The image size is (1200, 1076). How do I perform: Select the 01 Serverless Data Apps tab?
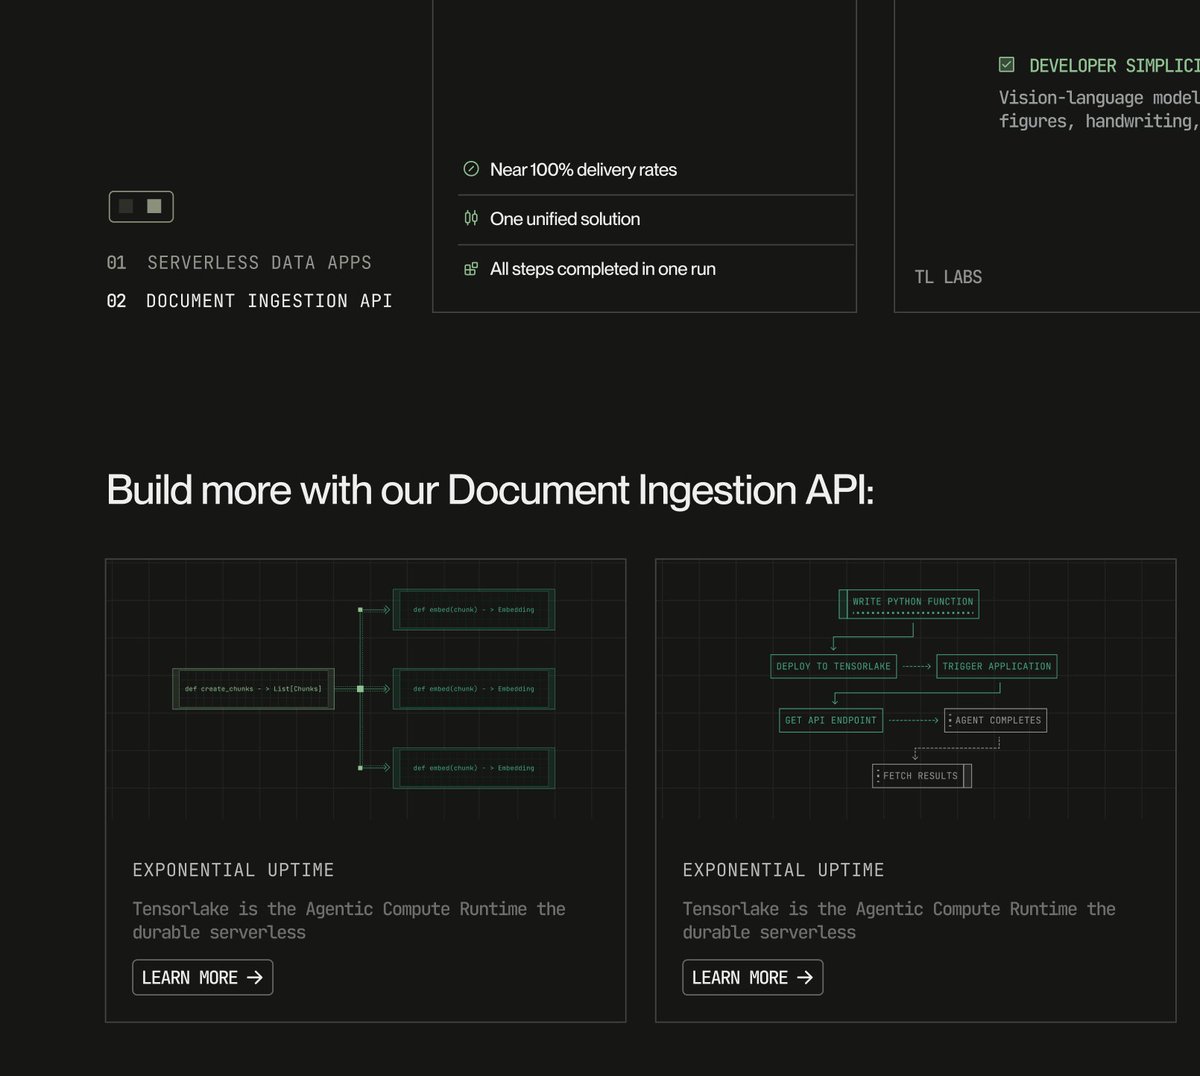click(x=239, y=263)
